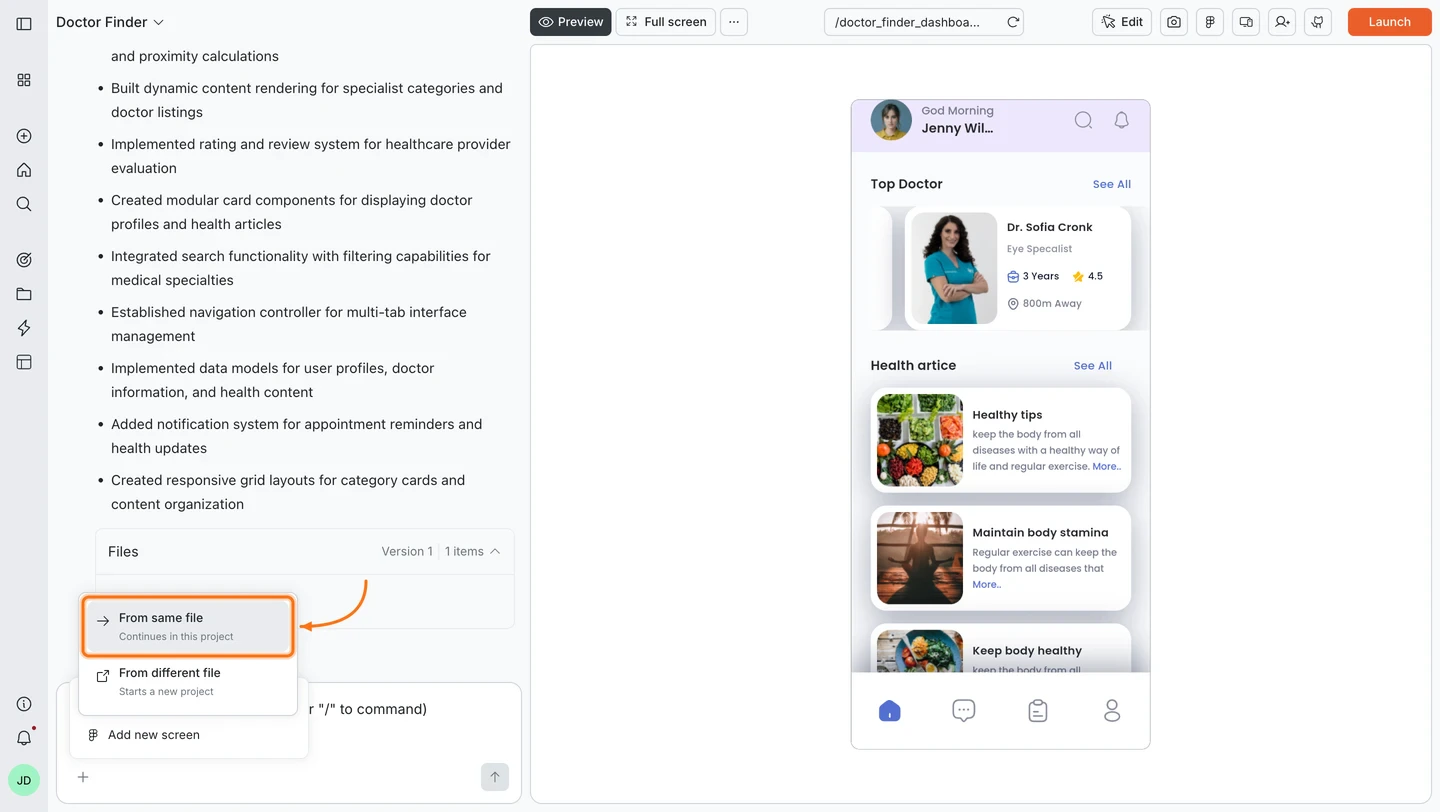
Task: Open the device preview icon in toolbar
Action: pyautogui.click(x=1246, y=22)
